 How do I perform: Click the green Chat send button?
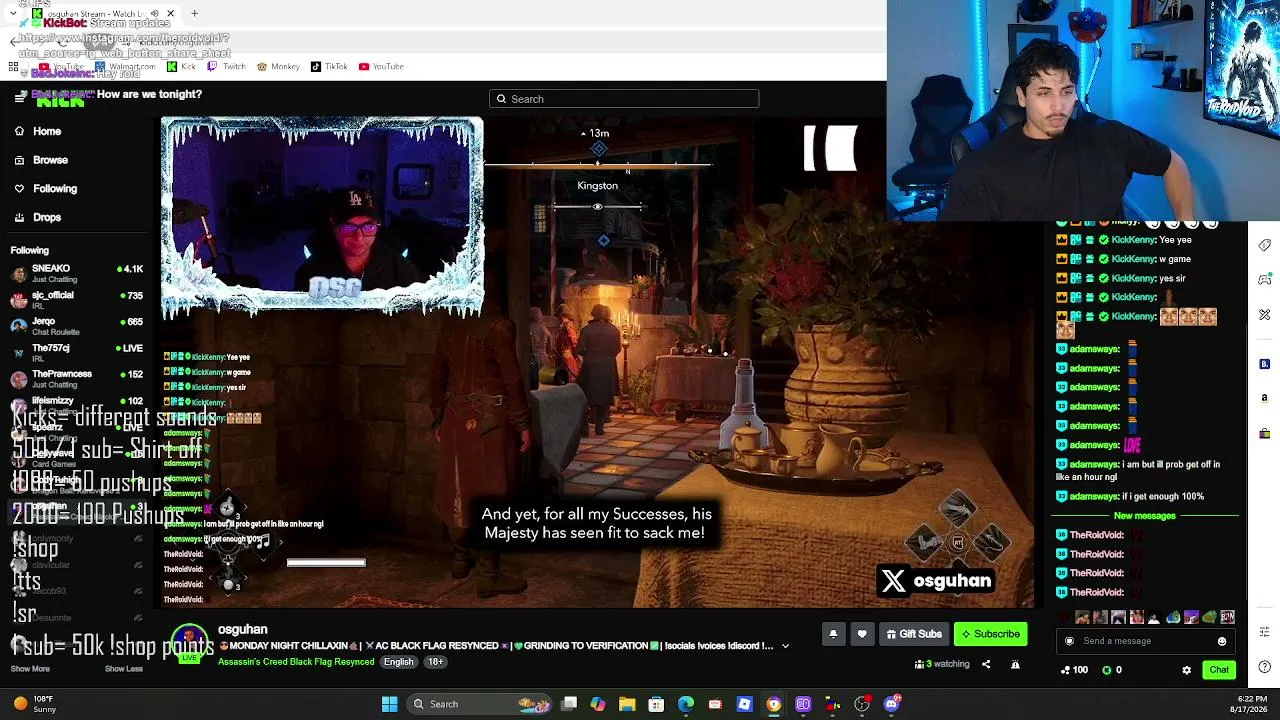point(1219,670)
